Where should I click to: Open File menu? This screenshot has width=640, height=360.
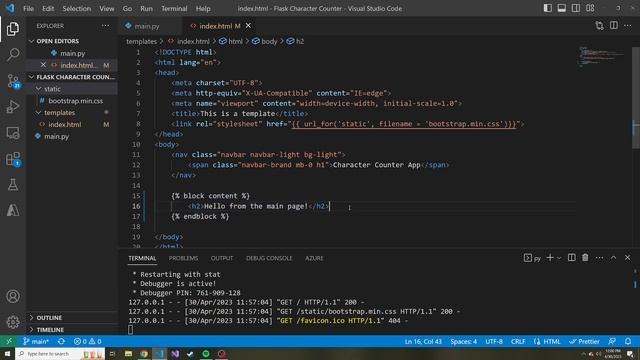(x=29, y=8)
